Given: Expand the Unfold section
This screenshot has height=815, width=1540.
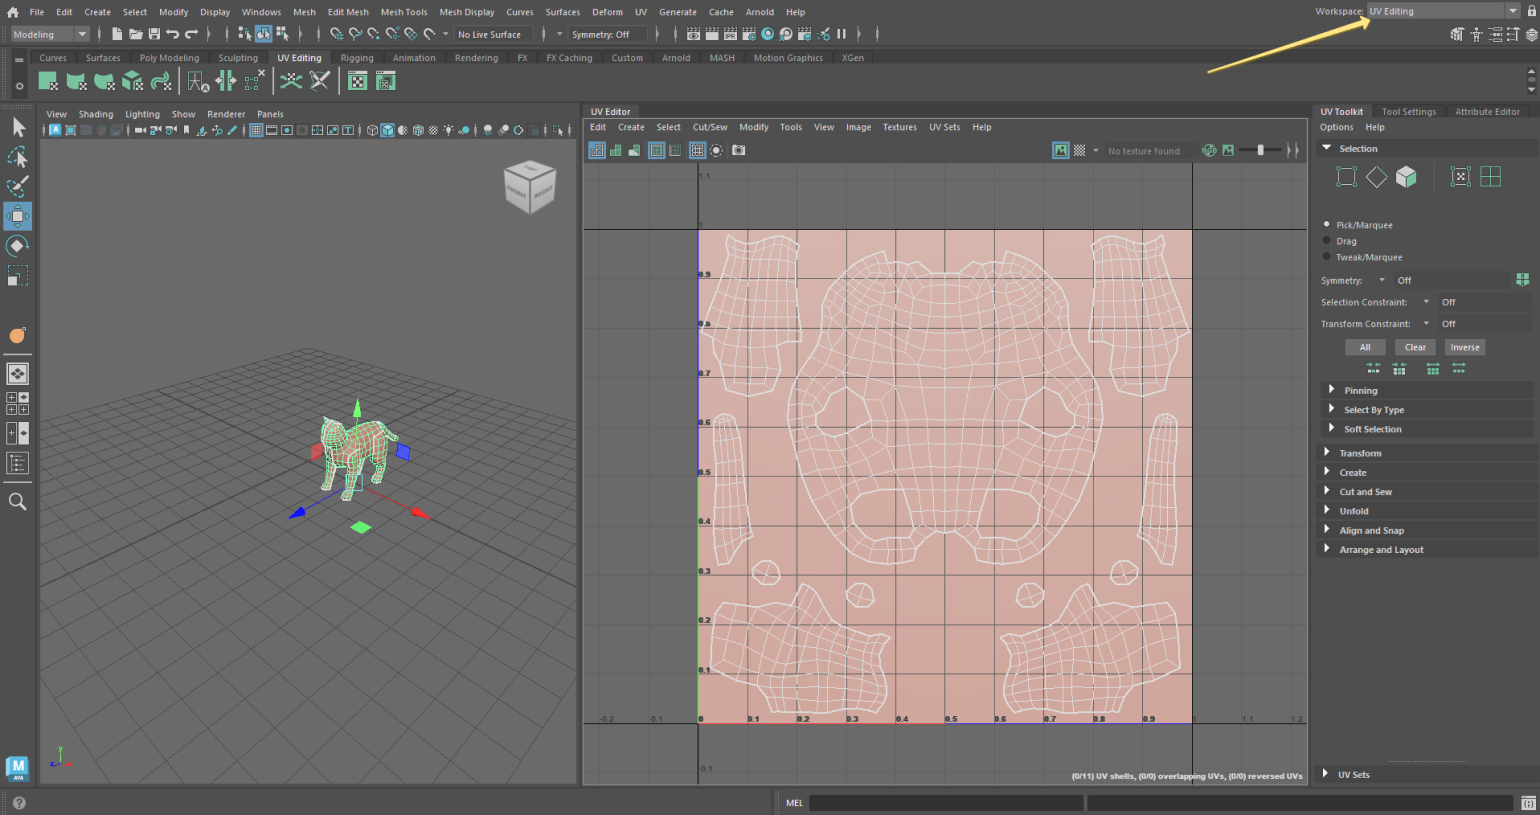Looking at the screenshot, I should [x=1354, y=511].
